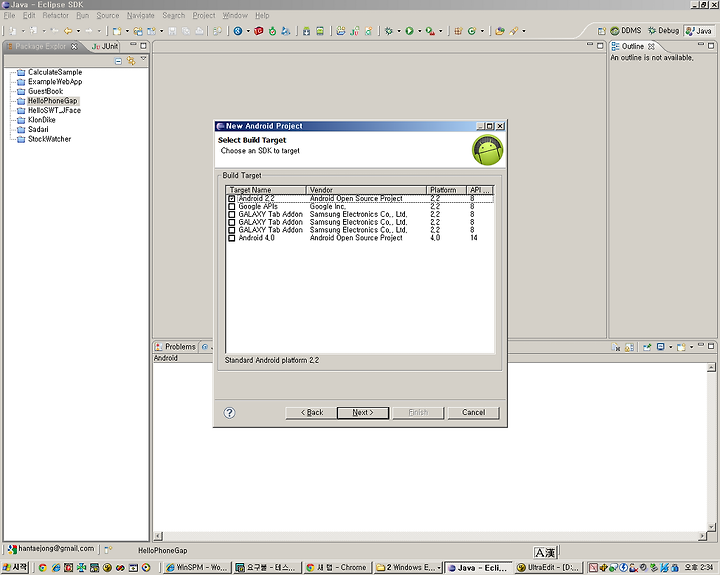Click the Android SDK Manager toolbar icon
Viewport: 720px width, 575px height.
tap(306, 31)
